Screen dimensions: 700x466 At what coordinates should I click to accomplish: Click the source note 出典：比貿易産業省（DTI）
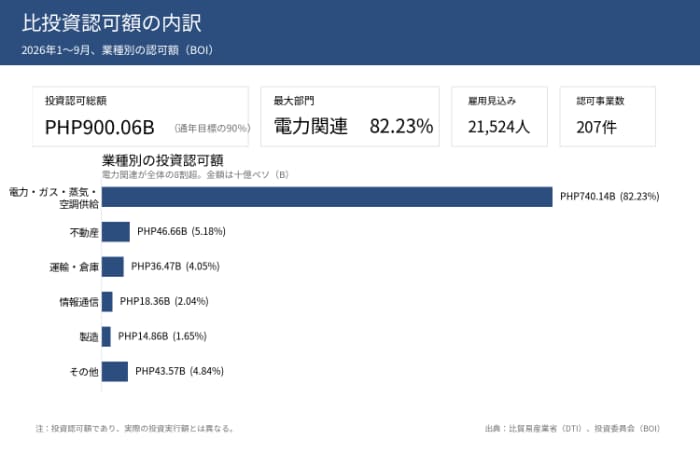(x=572, y=429)
